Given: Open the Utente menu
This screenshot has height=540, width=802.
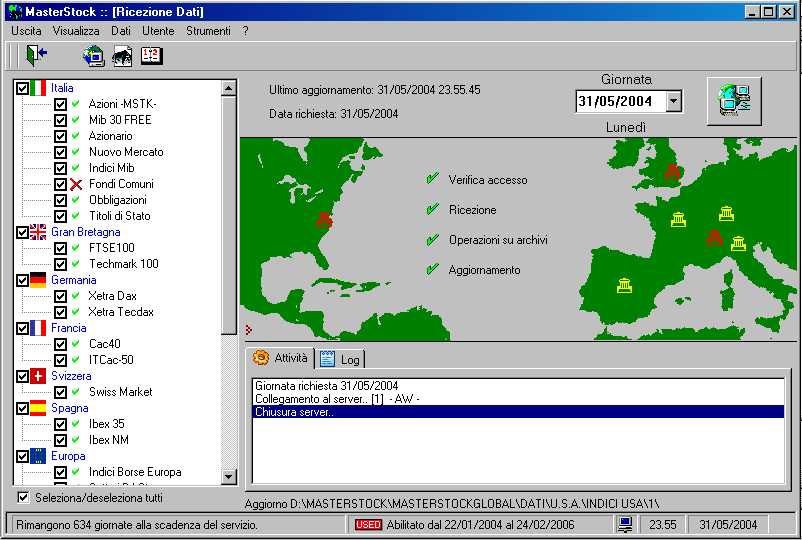Looking at the screenshot, I should [159, 31].
